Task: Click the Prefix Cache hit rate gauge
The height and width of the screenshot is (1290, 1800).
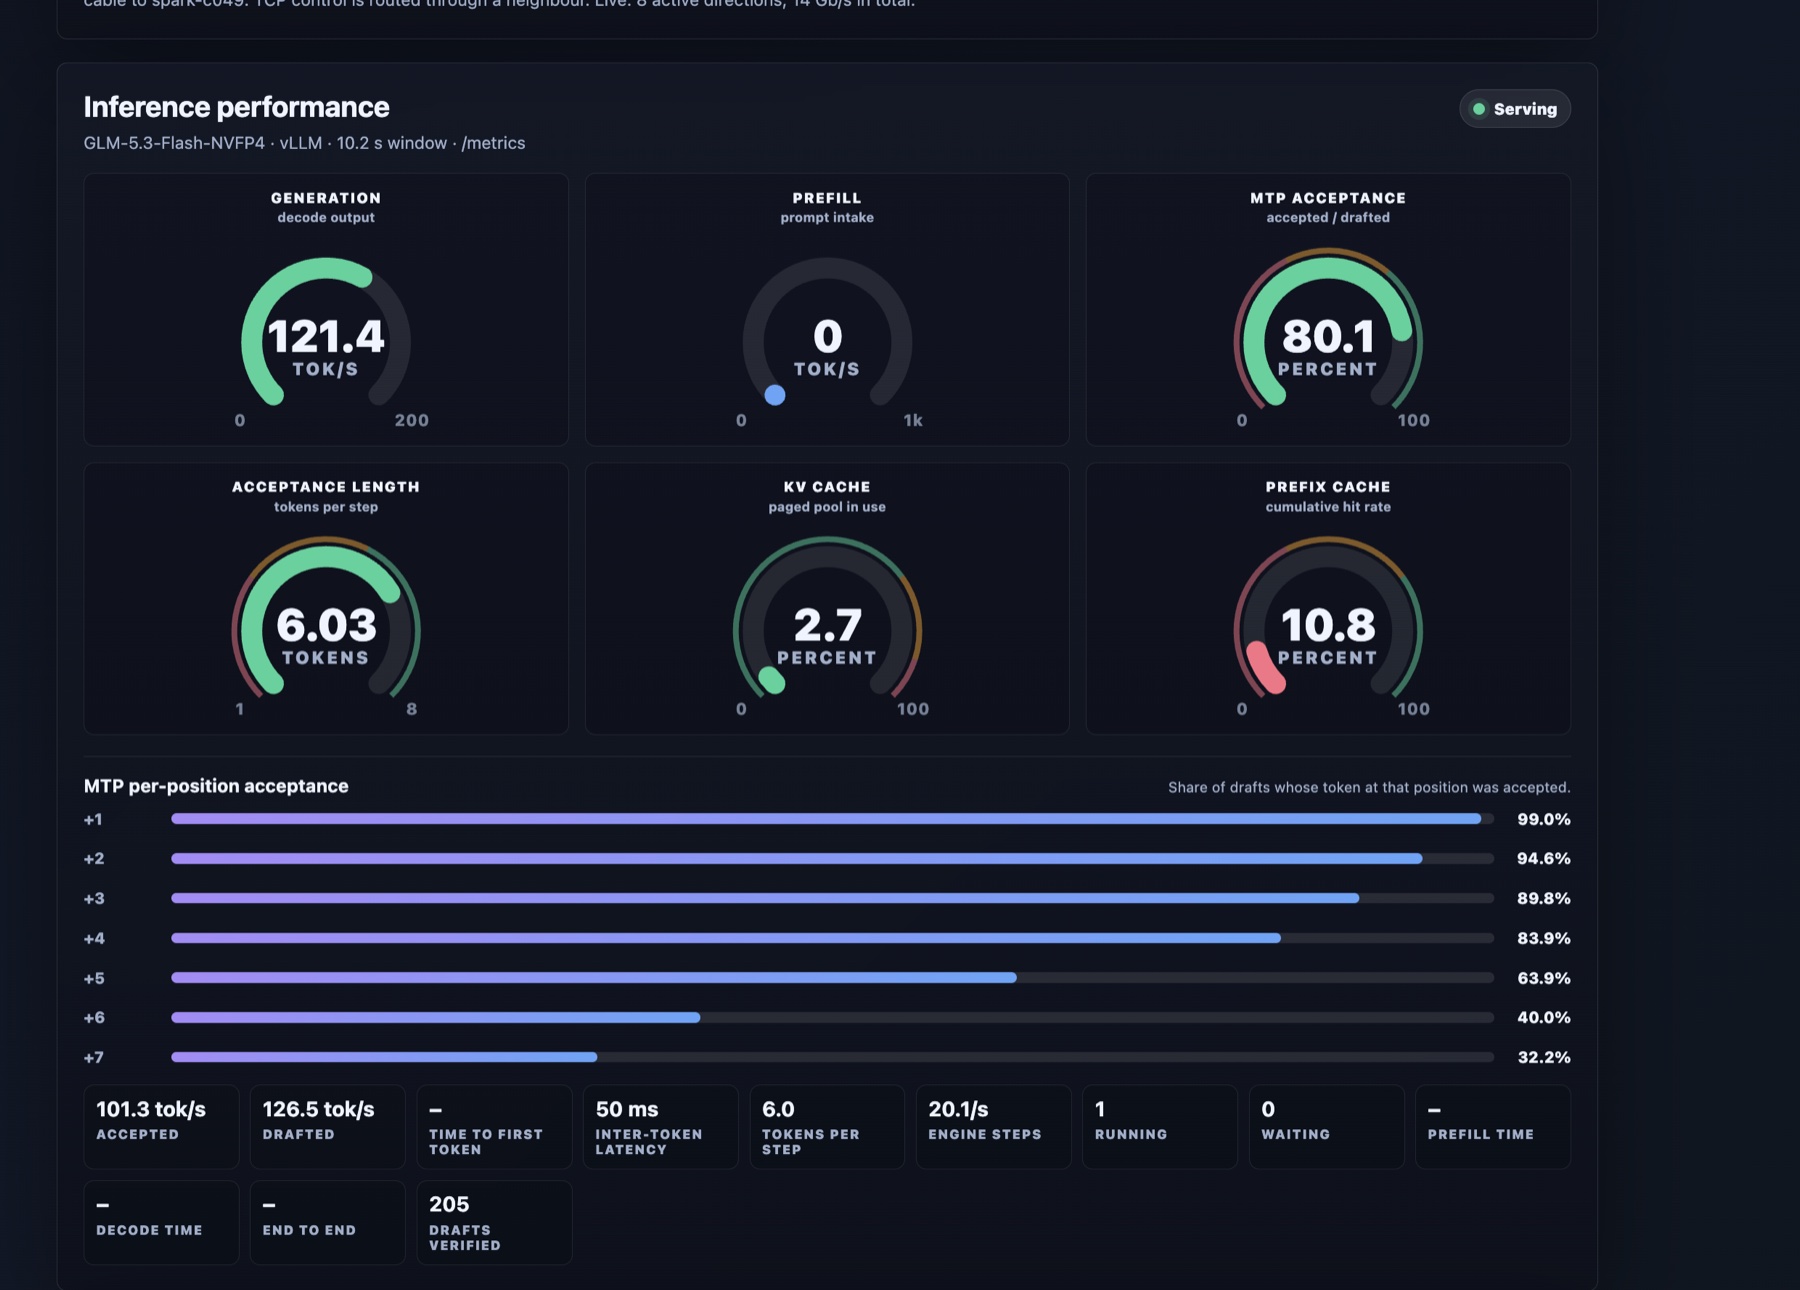Action: (1328, 598)
